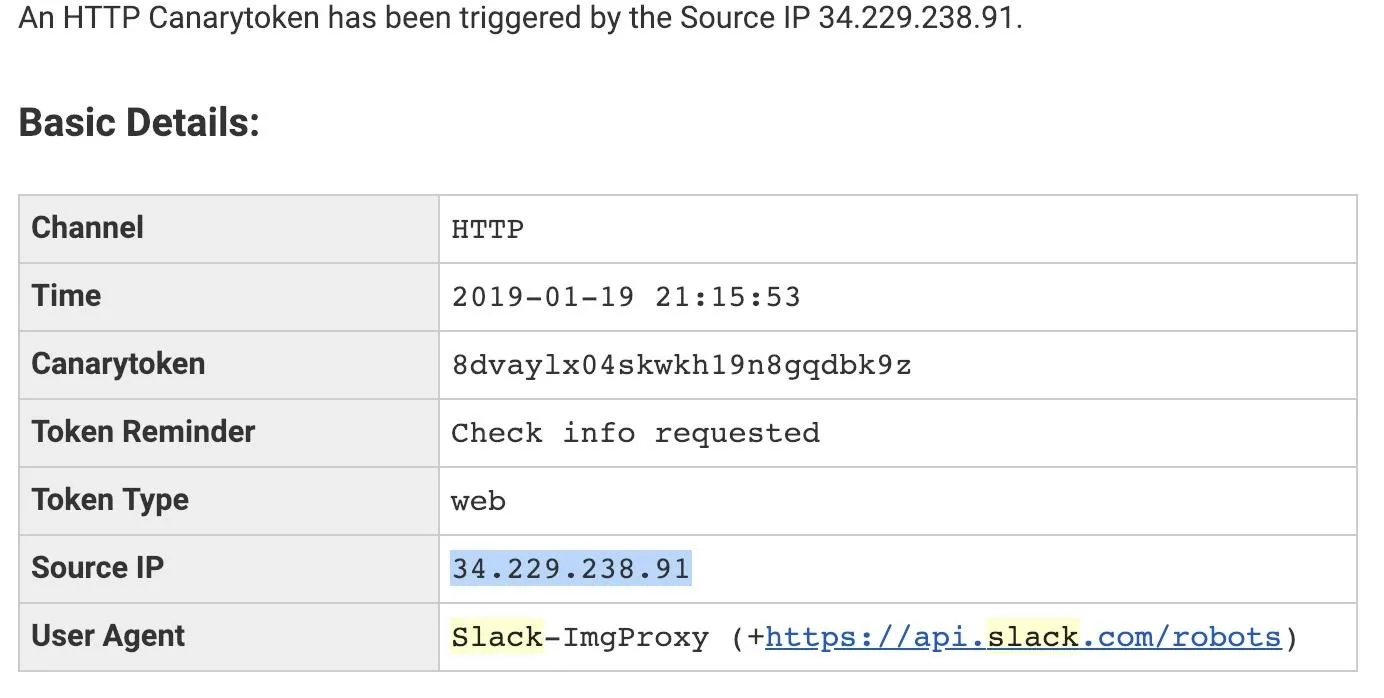Click the highlighted Source IP value 34.229.238.91

(x=571, y=569)
